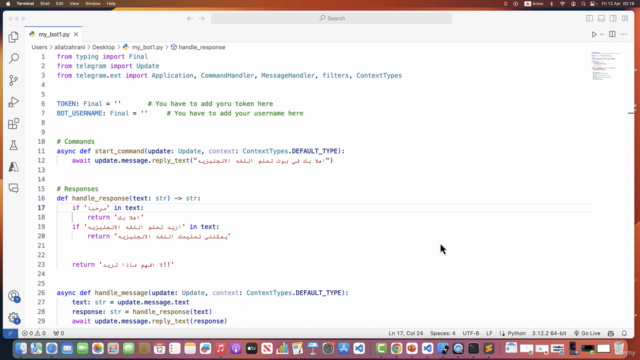Close the my_bot1.py tab
Image resolution: width=640 pixels, height=360 pixels.
tap(76, 34)
